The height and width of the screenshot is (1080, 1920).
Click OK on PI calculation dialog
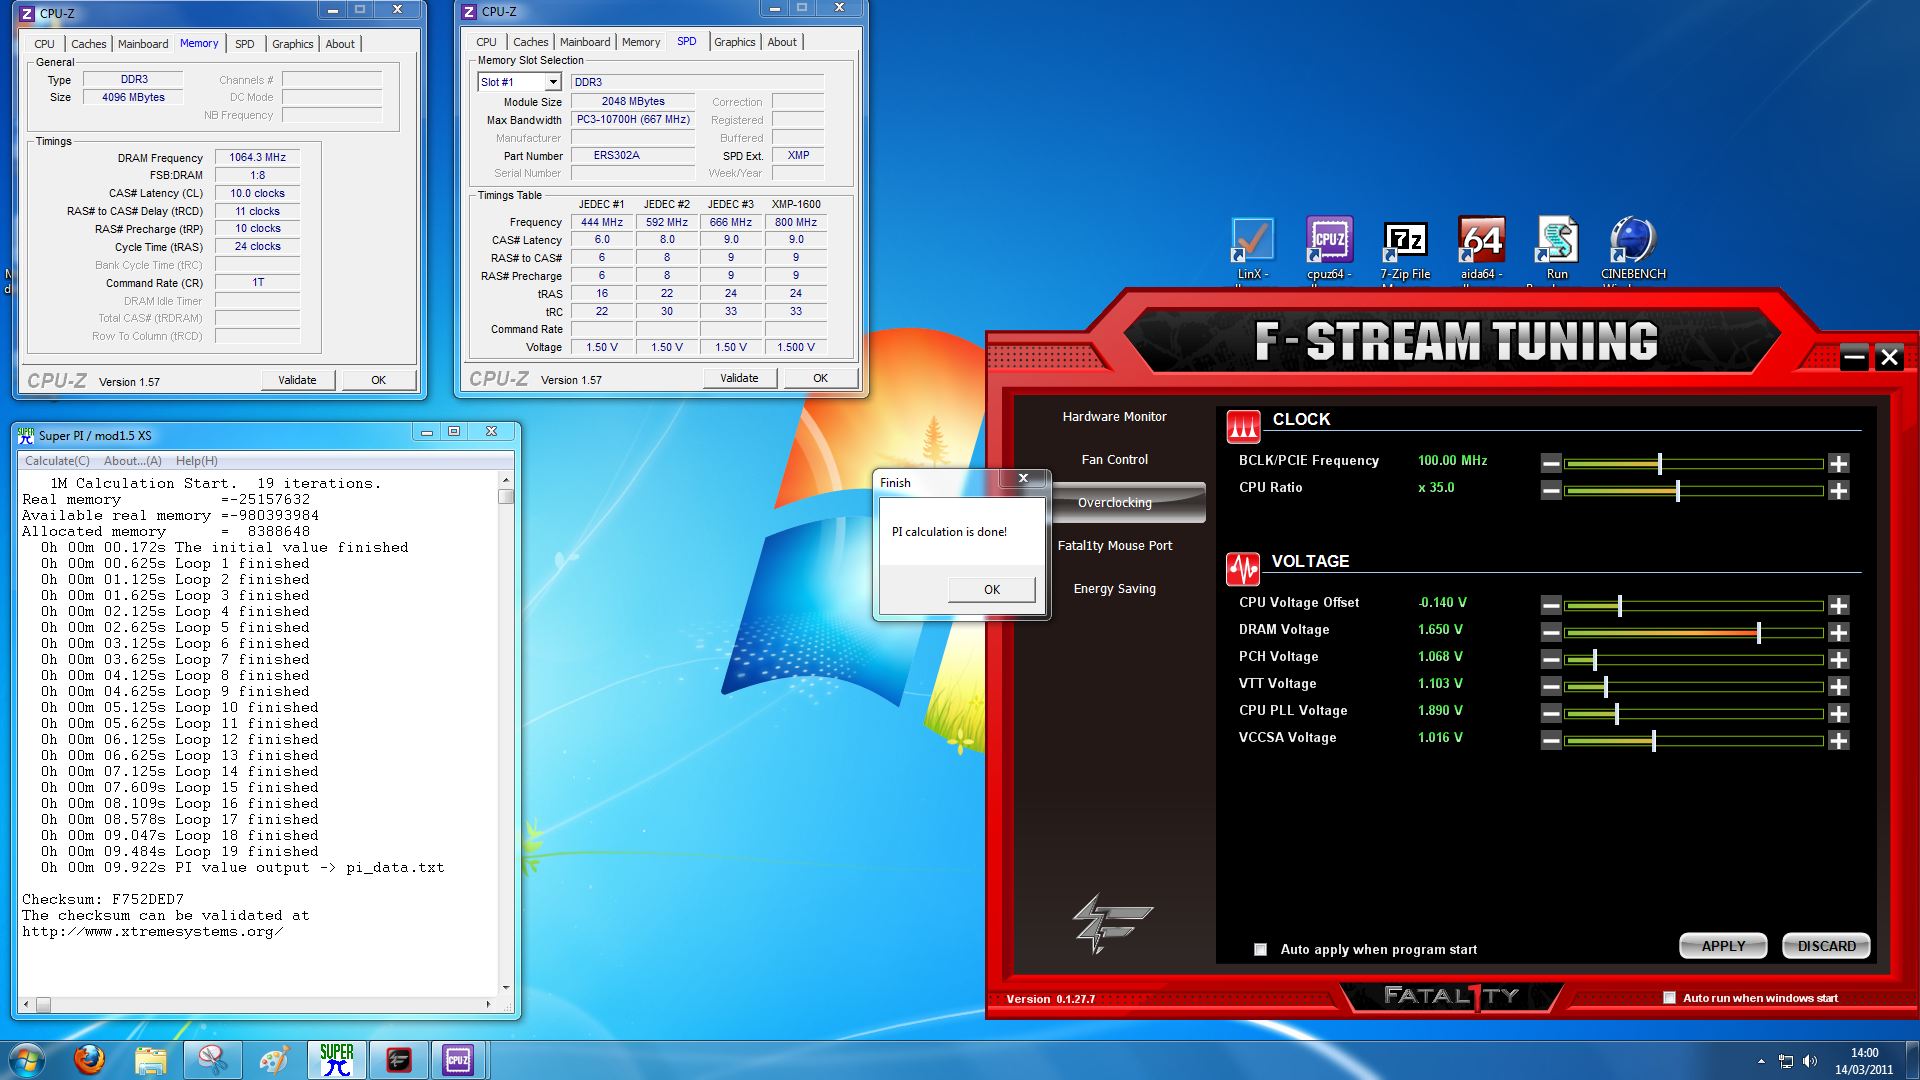coord(991,589)
